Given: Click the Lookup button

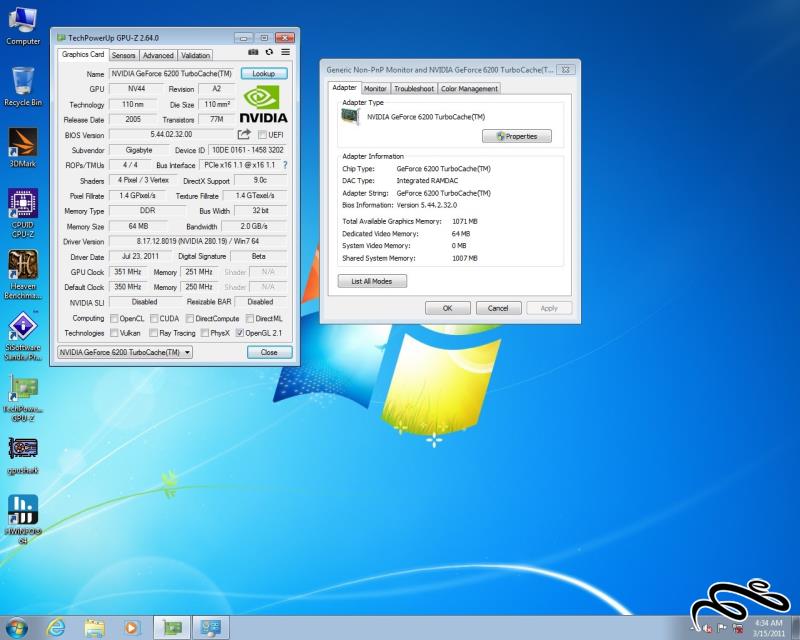Looking at the screenshot, I should [264, 73].
